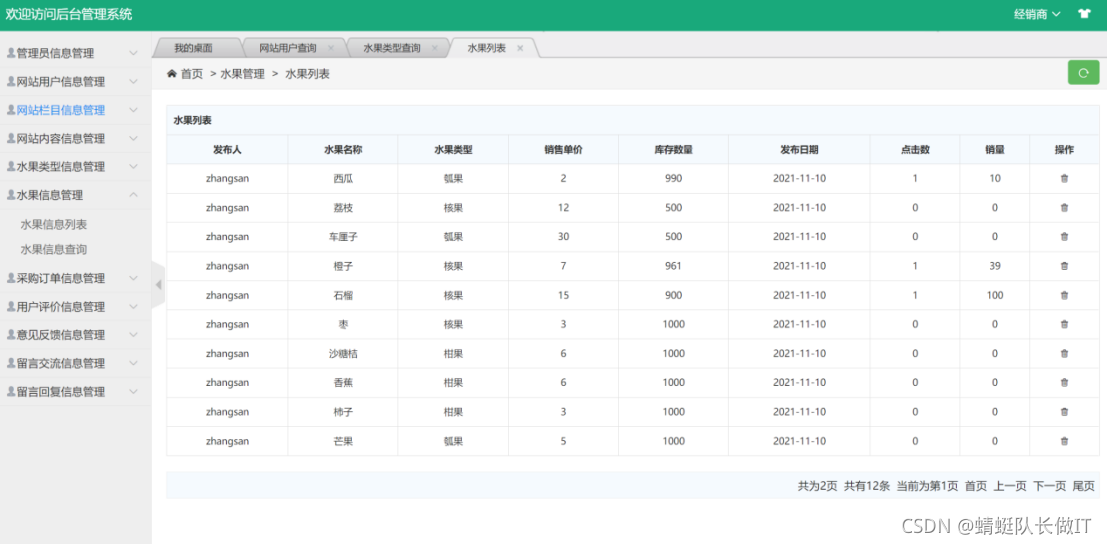The height and width of the screenshot is (544, 1107).
Task: Click the home icon in breadcrumb
Action: click(172, 73)
